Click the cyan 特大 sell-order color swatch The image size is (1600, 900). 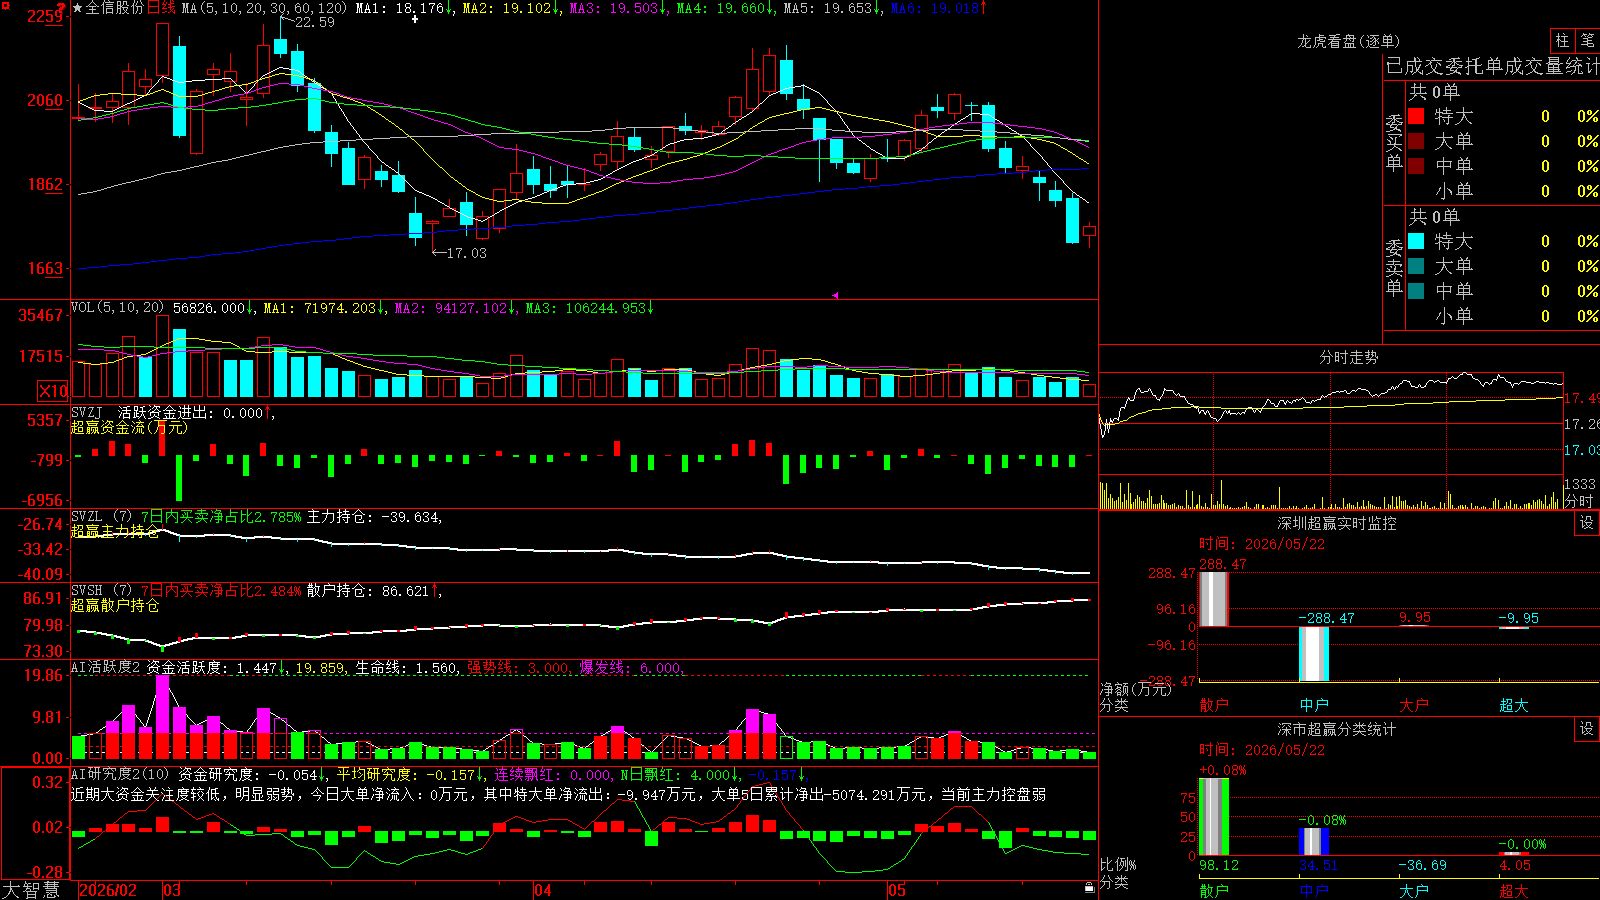tap(1416, 241)
